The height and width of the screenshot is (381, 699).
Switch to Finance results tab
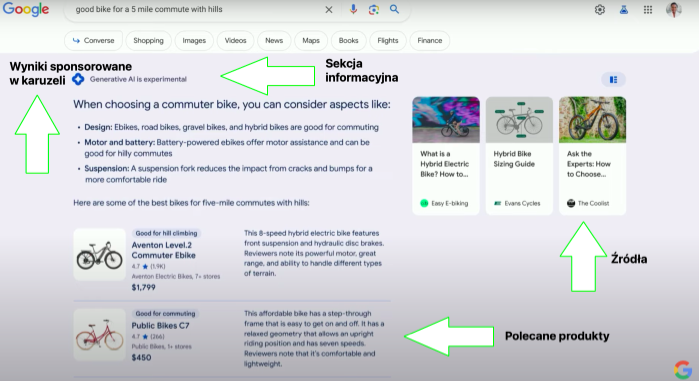430,41
